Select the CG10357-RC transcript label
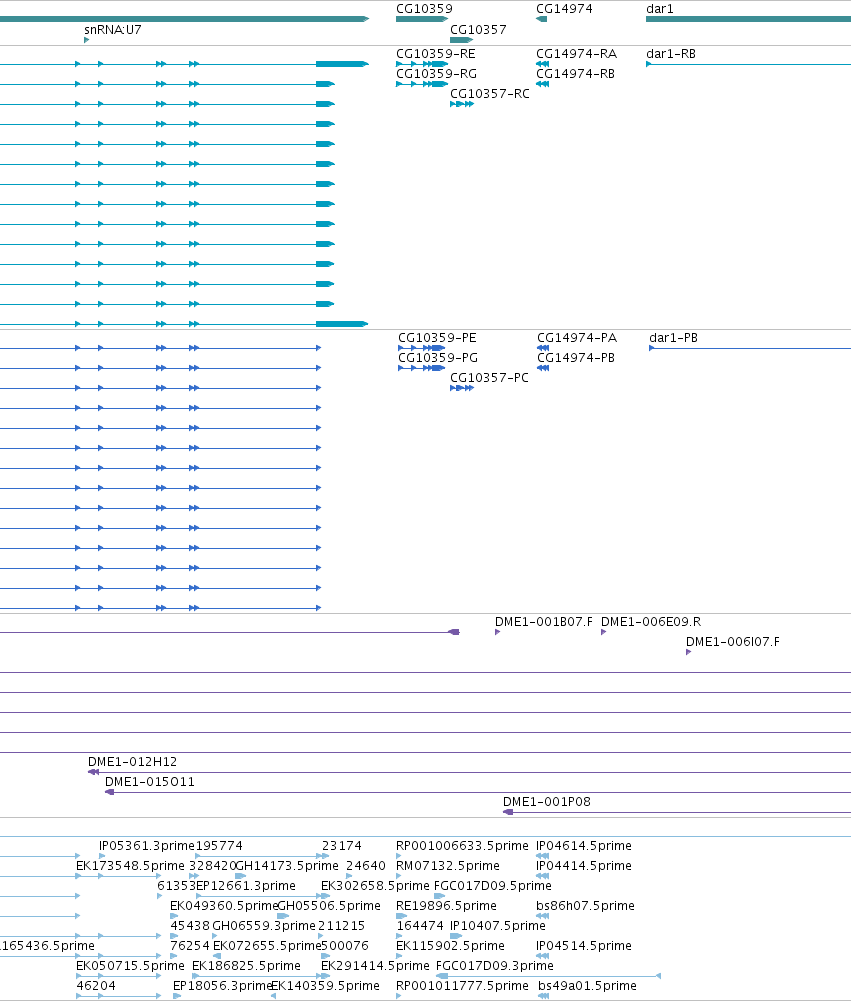This screenshot has height=1001, width=851. pyautogui.click(x=490, y=94)
